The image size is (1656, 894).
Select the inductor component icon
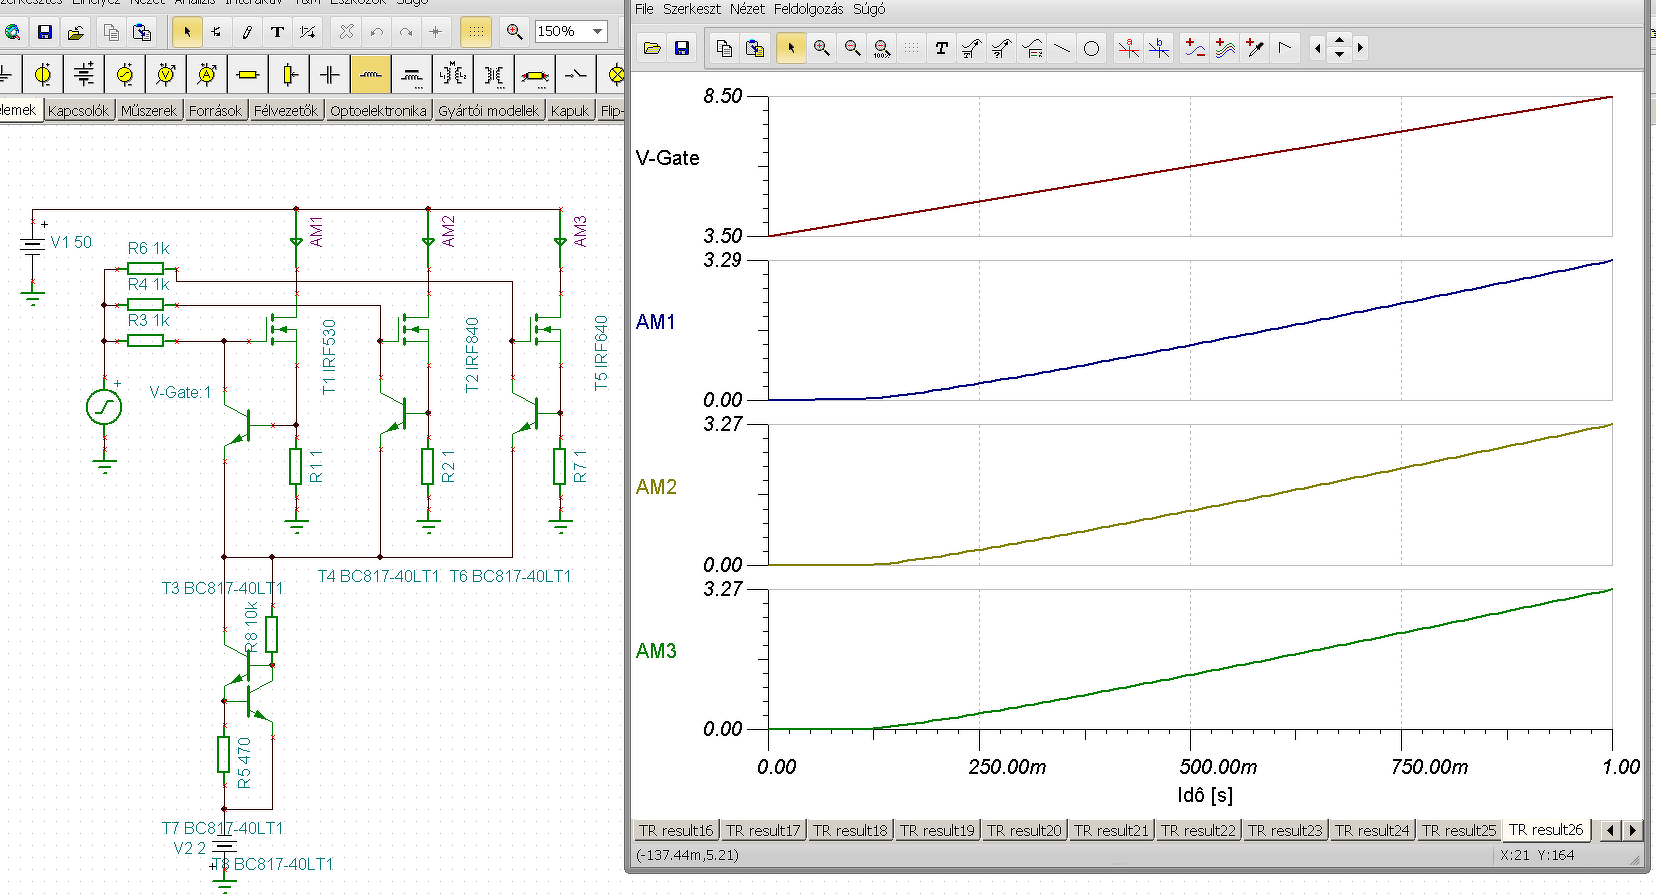click(x=370, y=74)
